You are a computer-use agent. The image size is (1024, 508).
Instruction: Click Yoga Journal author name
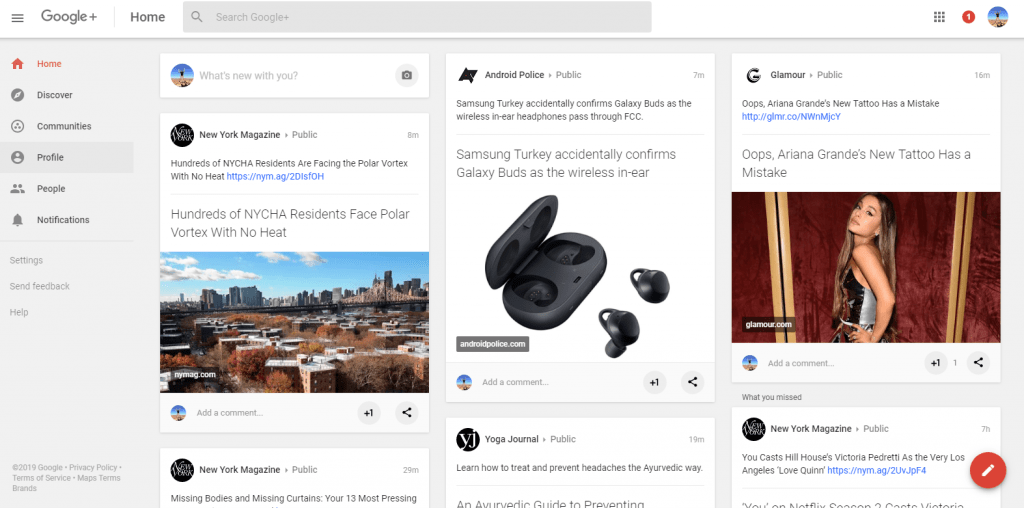[511, 439]
